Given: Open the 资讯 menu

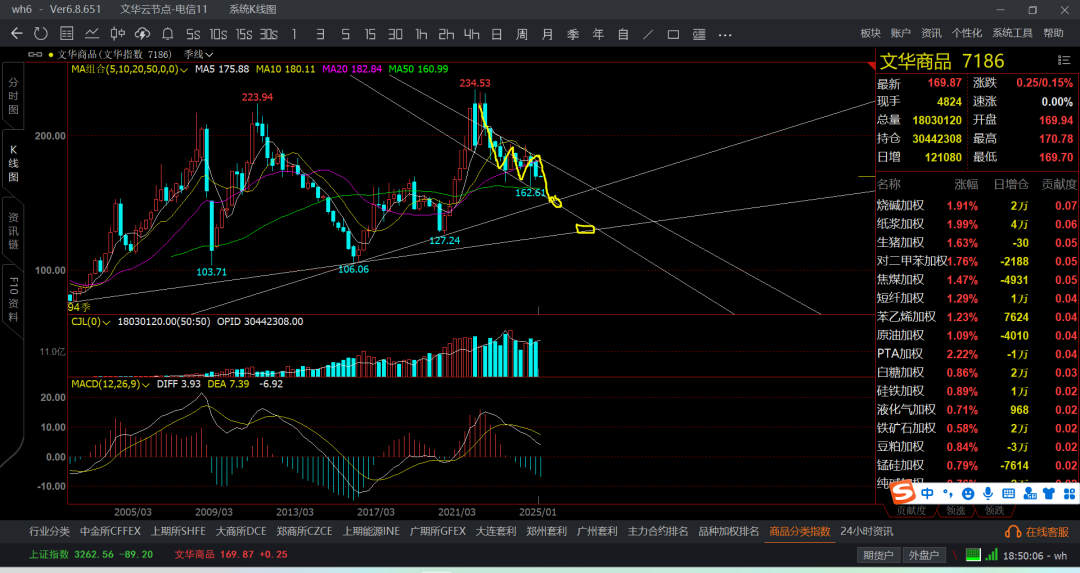Looking at the screenshot, I should pos(931,33).
